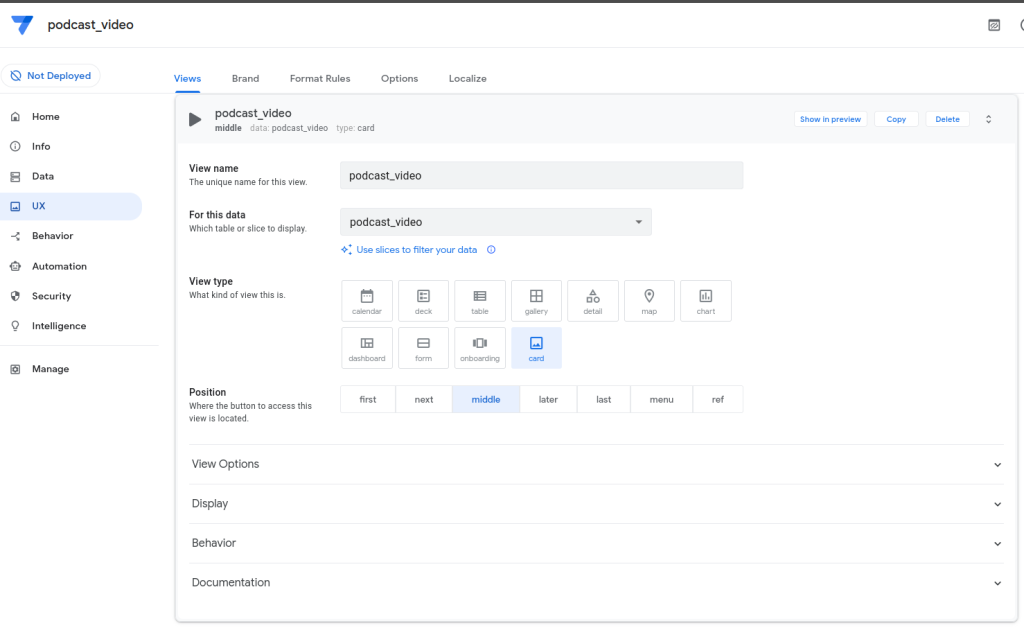The height and width of the screenshot is (630, 1024).
Task: Set position to ref
Action: click(718, 400)
